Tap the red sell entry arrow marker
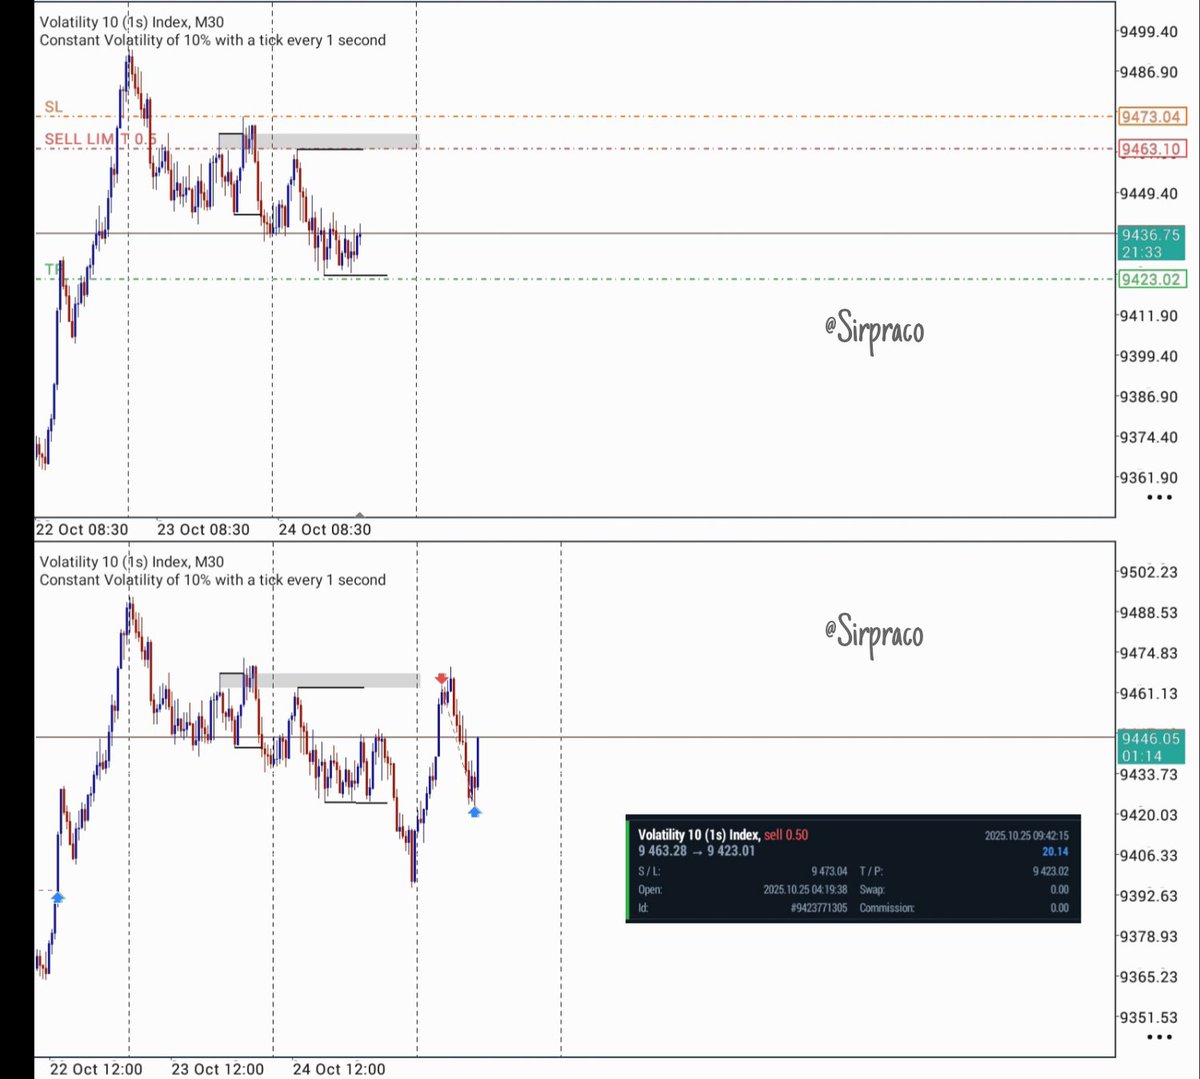This screenshot has width=1200, height=1079. pos(442,679)
